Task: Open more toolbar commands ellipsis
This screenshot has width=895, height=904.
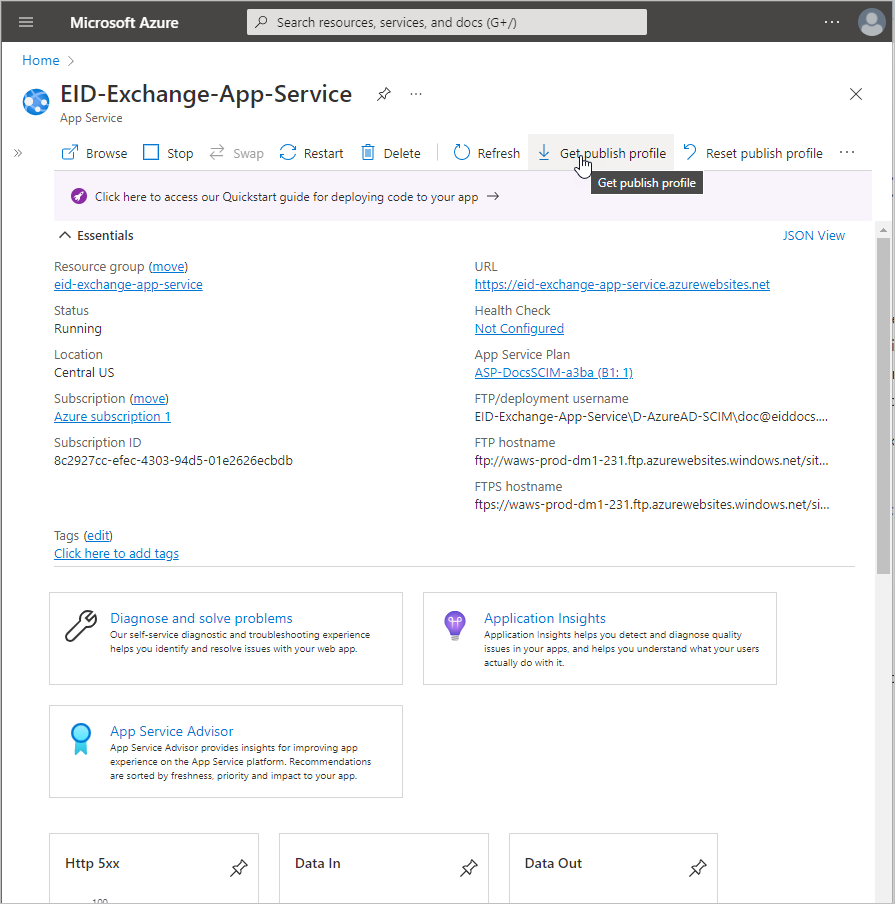Action: click(847, 153)
